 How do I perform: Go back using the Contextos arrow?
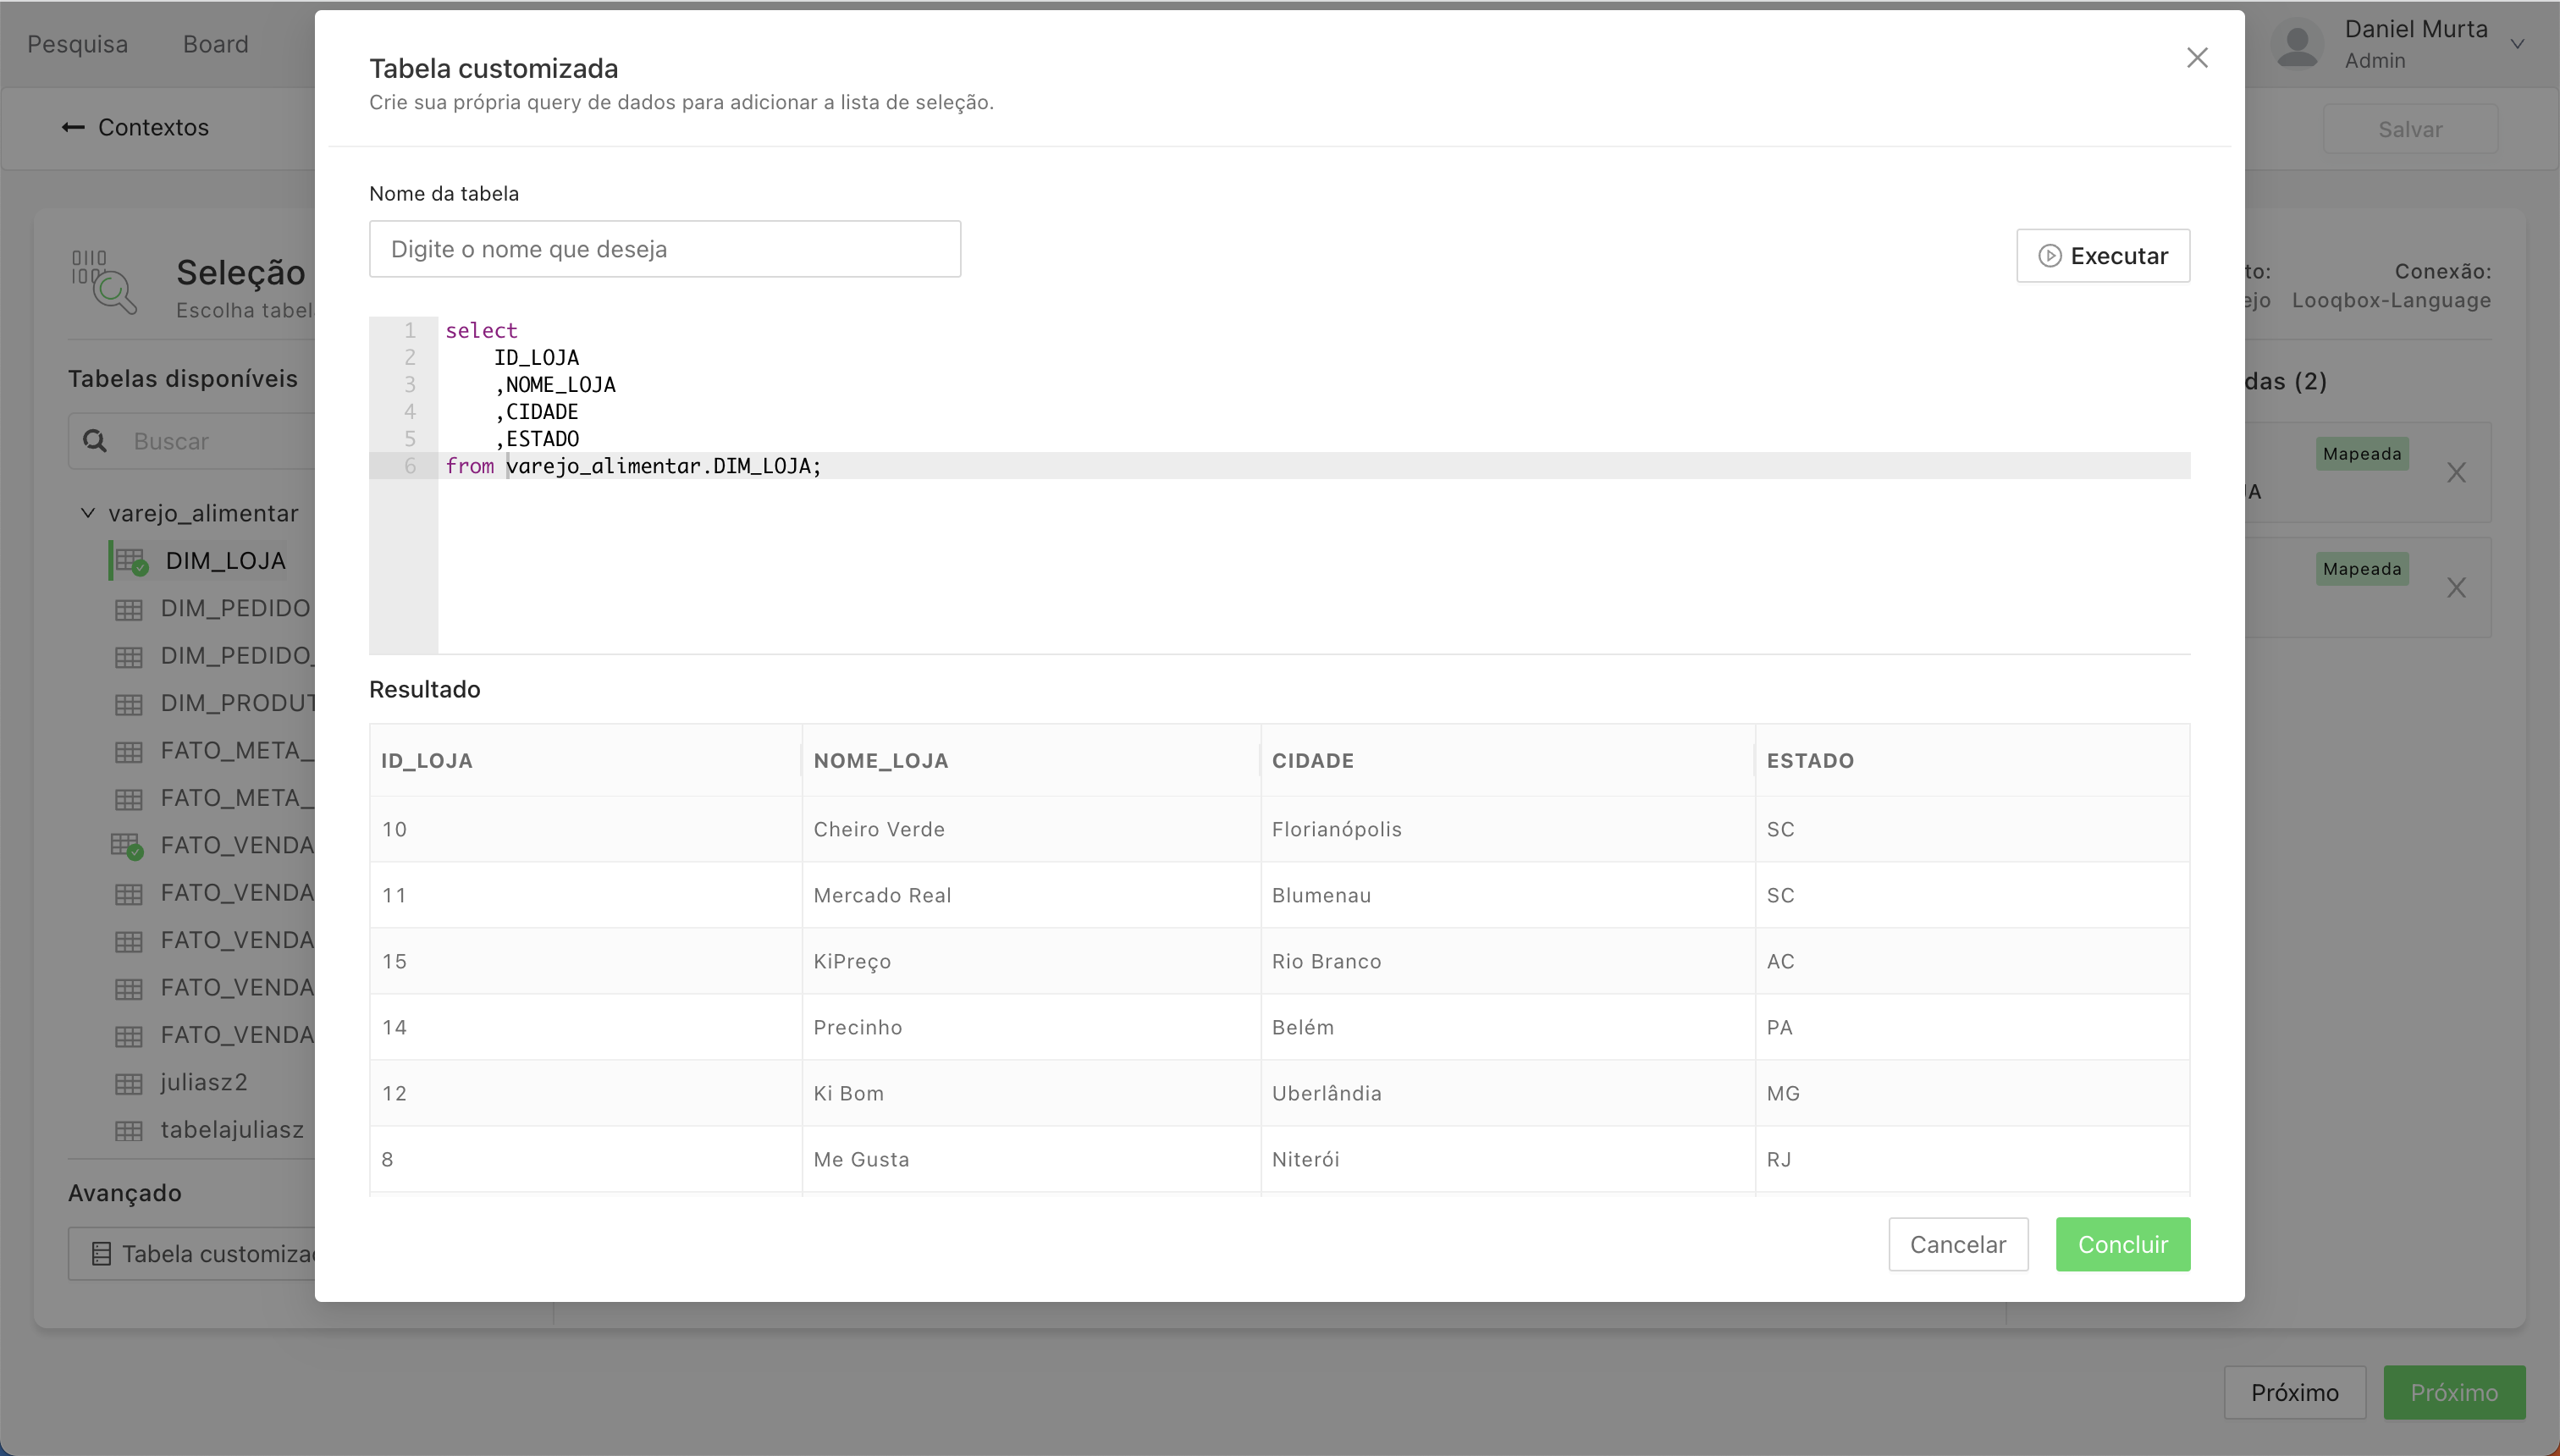point(73,127)
